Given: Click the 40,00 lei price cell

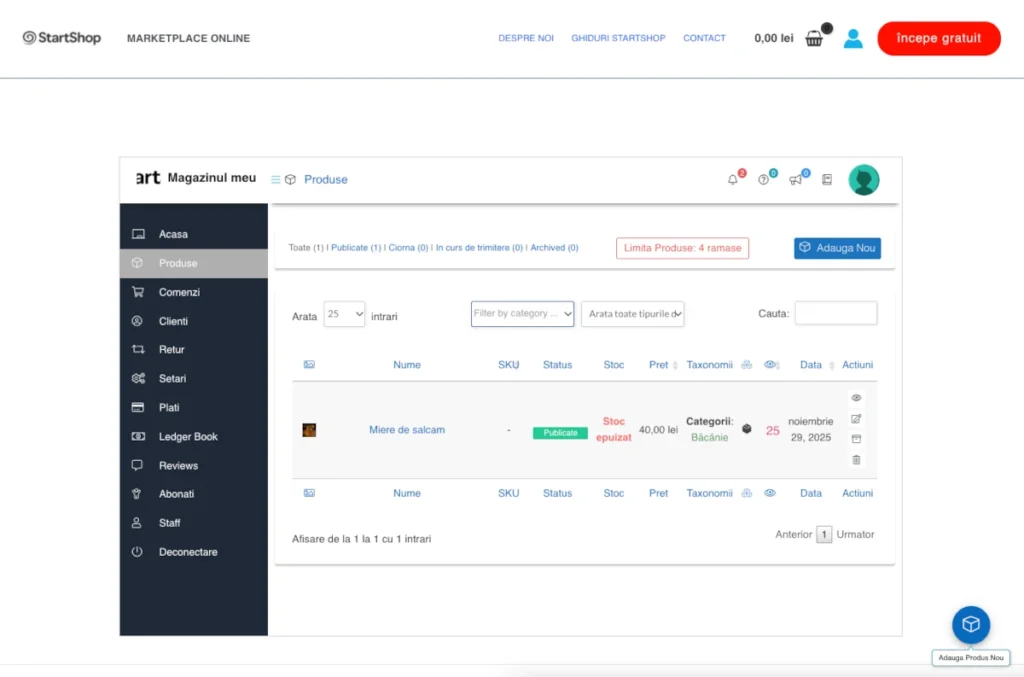Looking at the screenshot, I should (658, 430).
